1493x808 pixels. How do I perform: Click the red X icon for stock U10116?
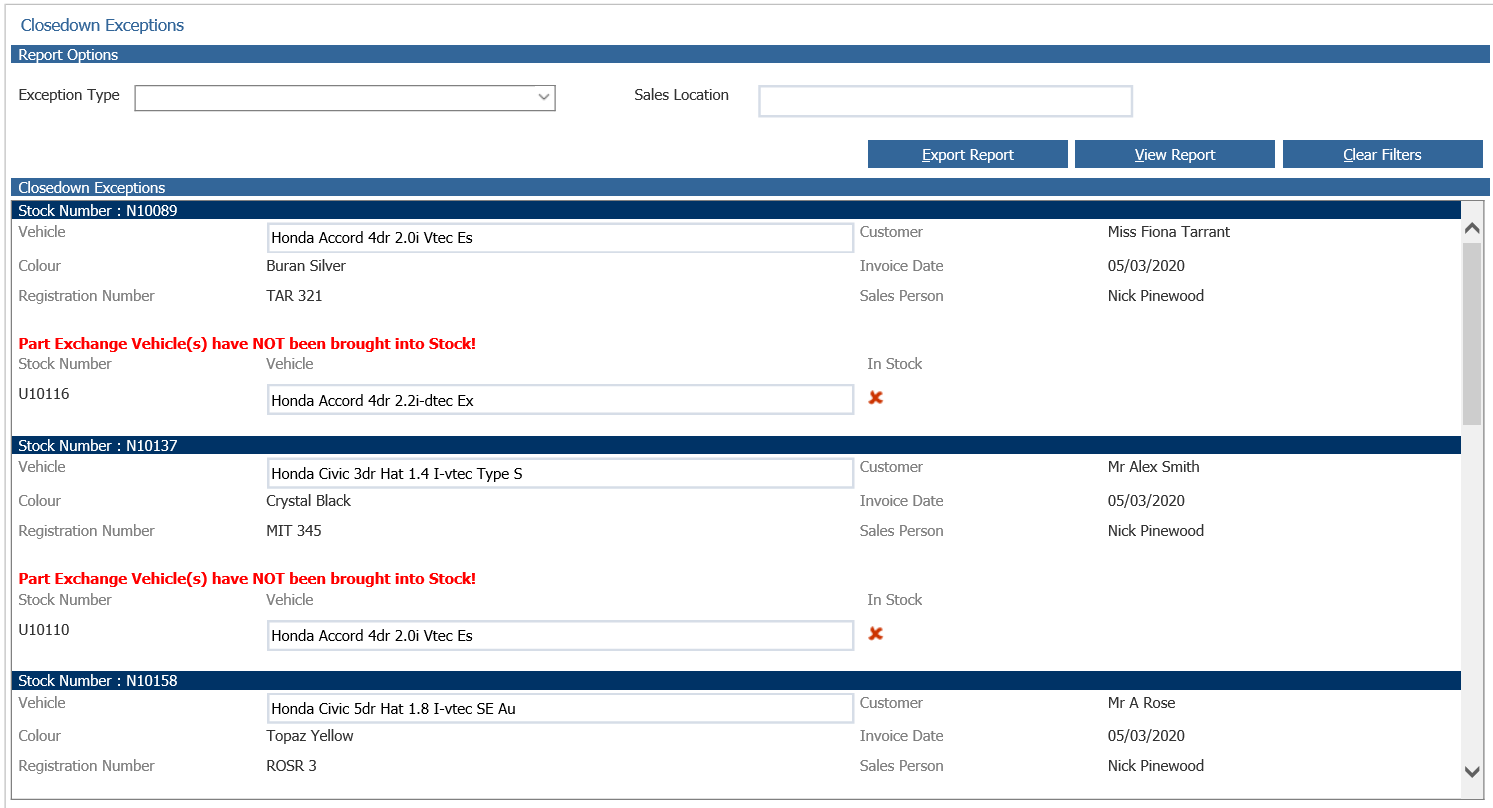[x=875, y=398]
